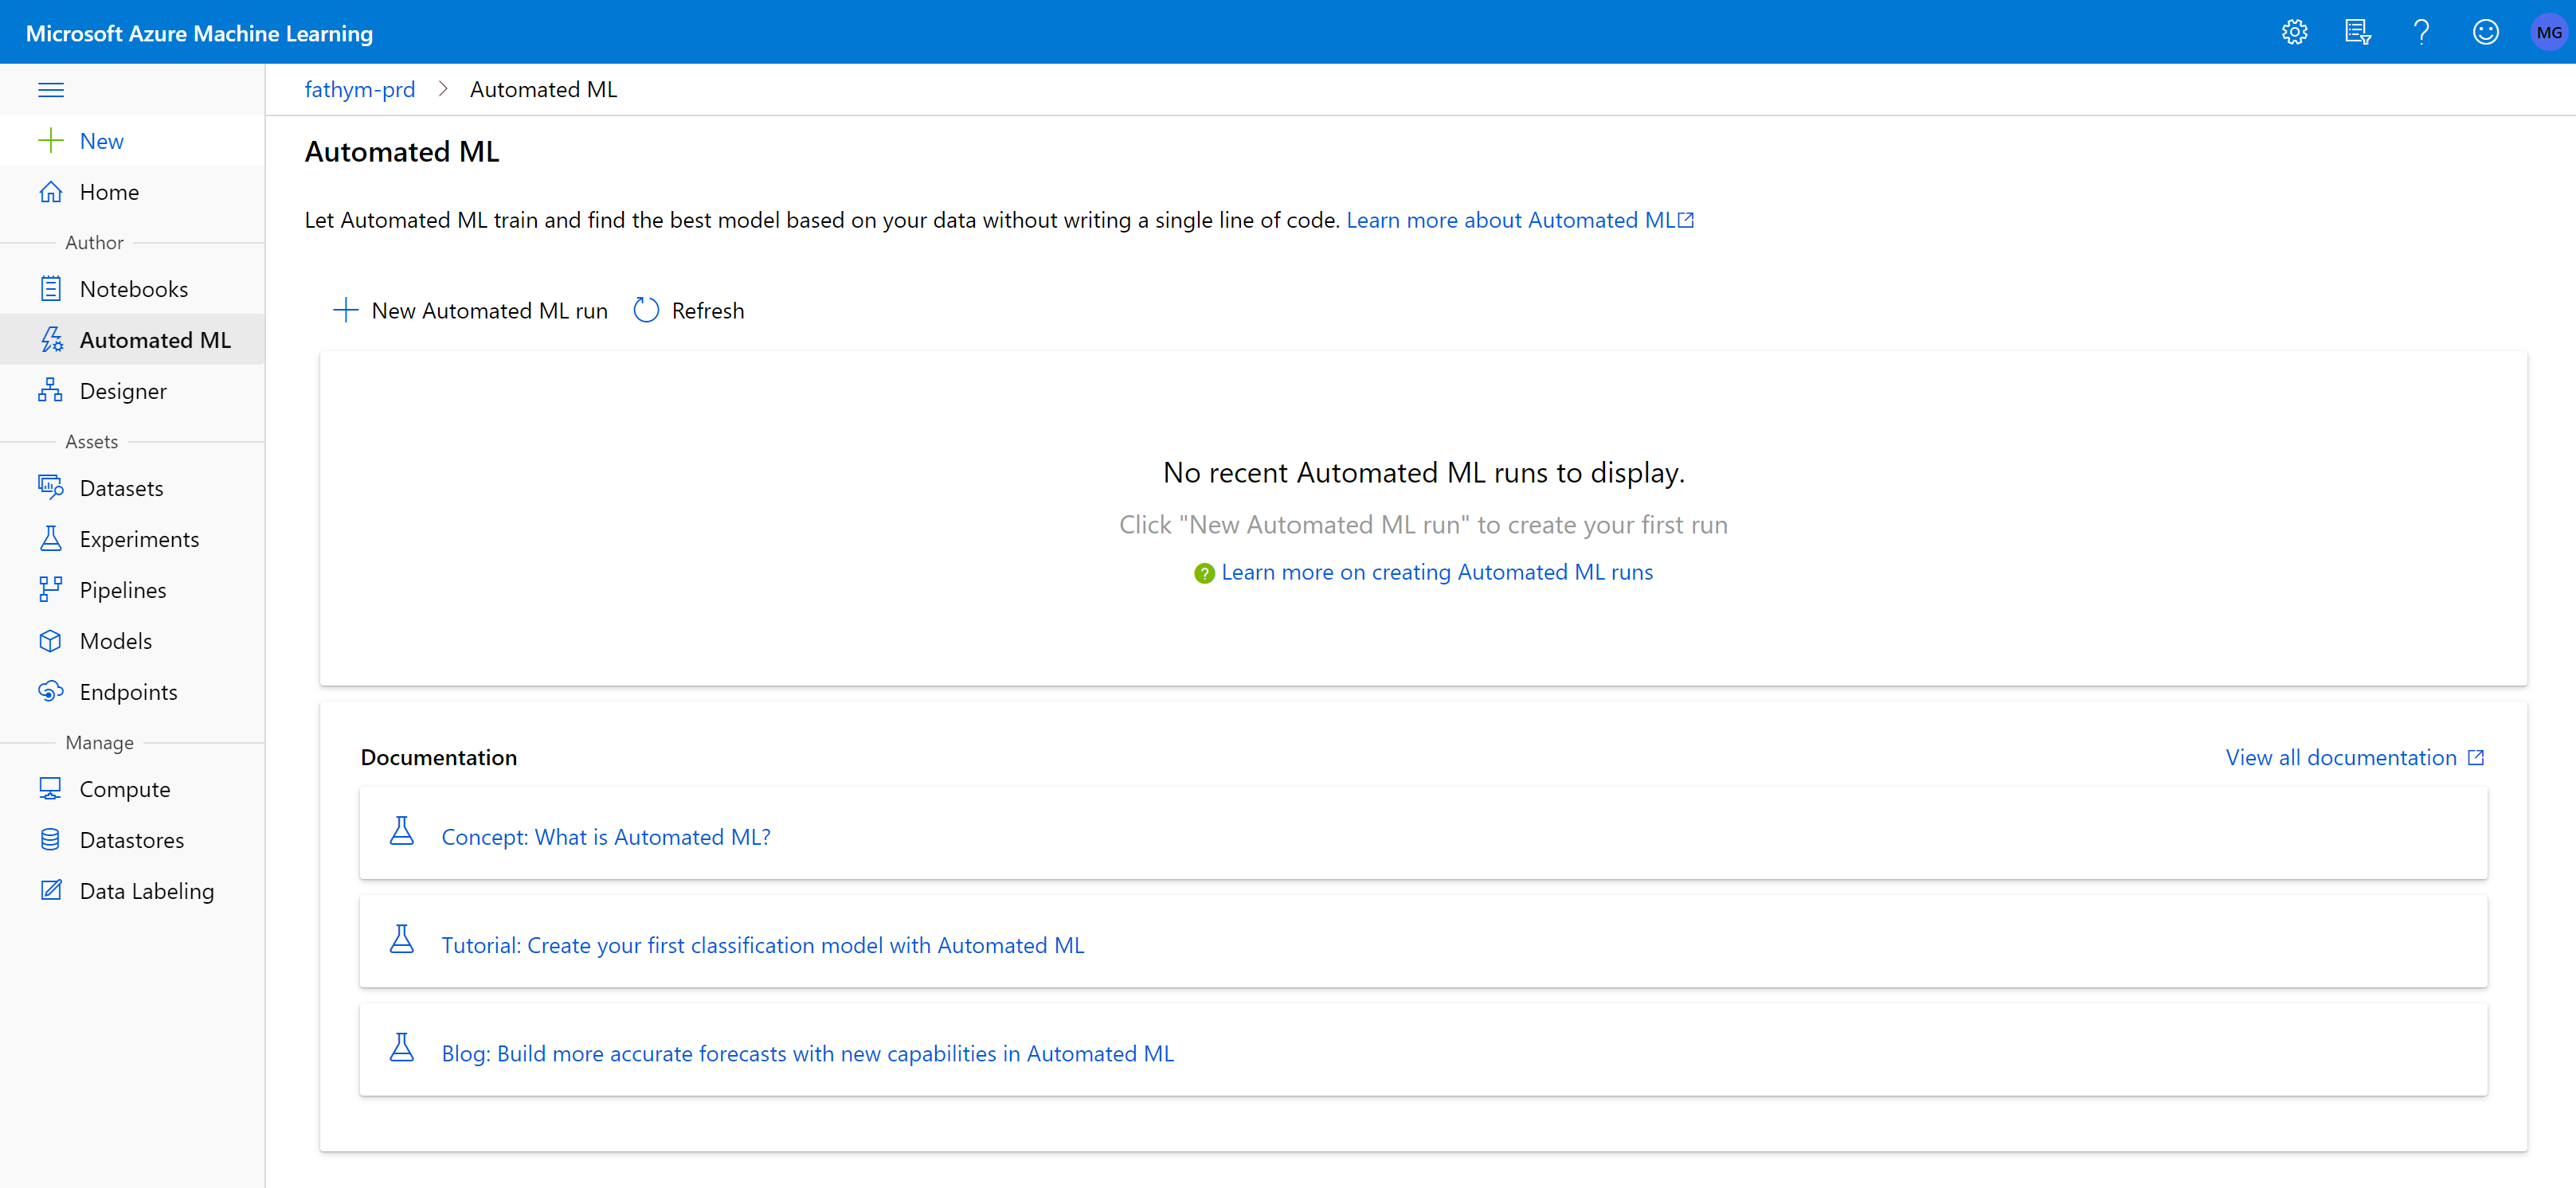Open Tutorial: Create your first classification model
2576x1188 pixels.
(x=763, y=945)
